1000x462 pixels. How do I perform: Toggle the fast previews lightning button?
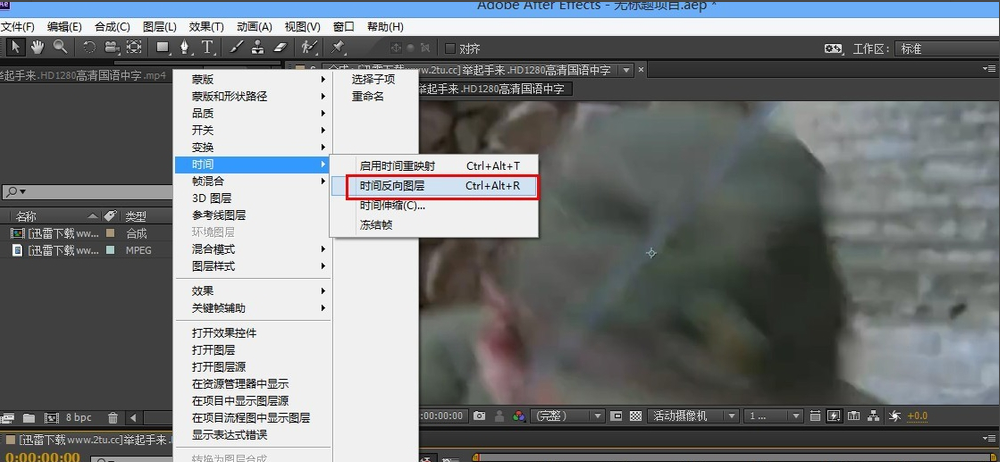[834, 416]
